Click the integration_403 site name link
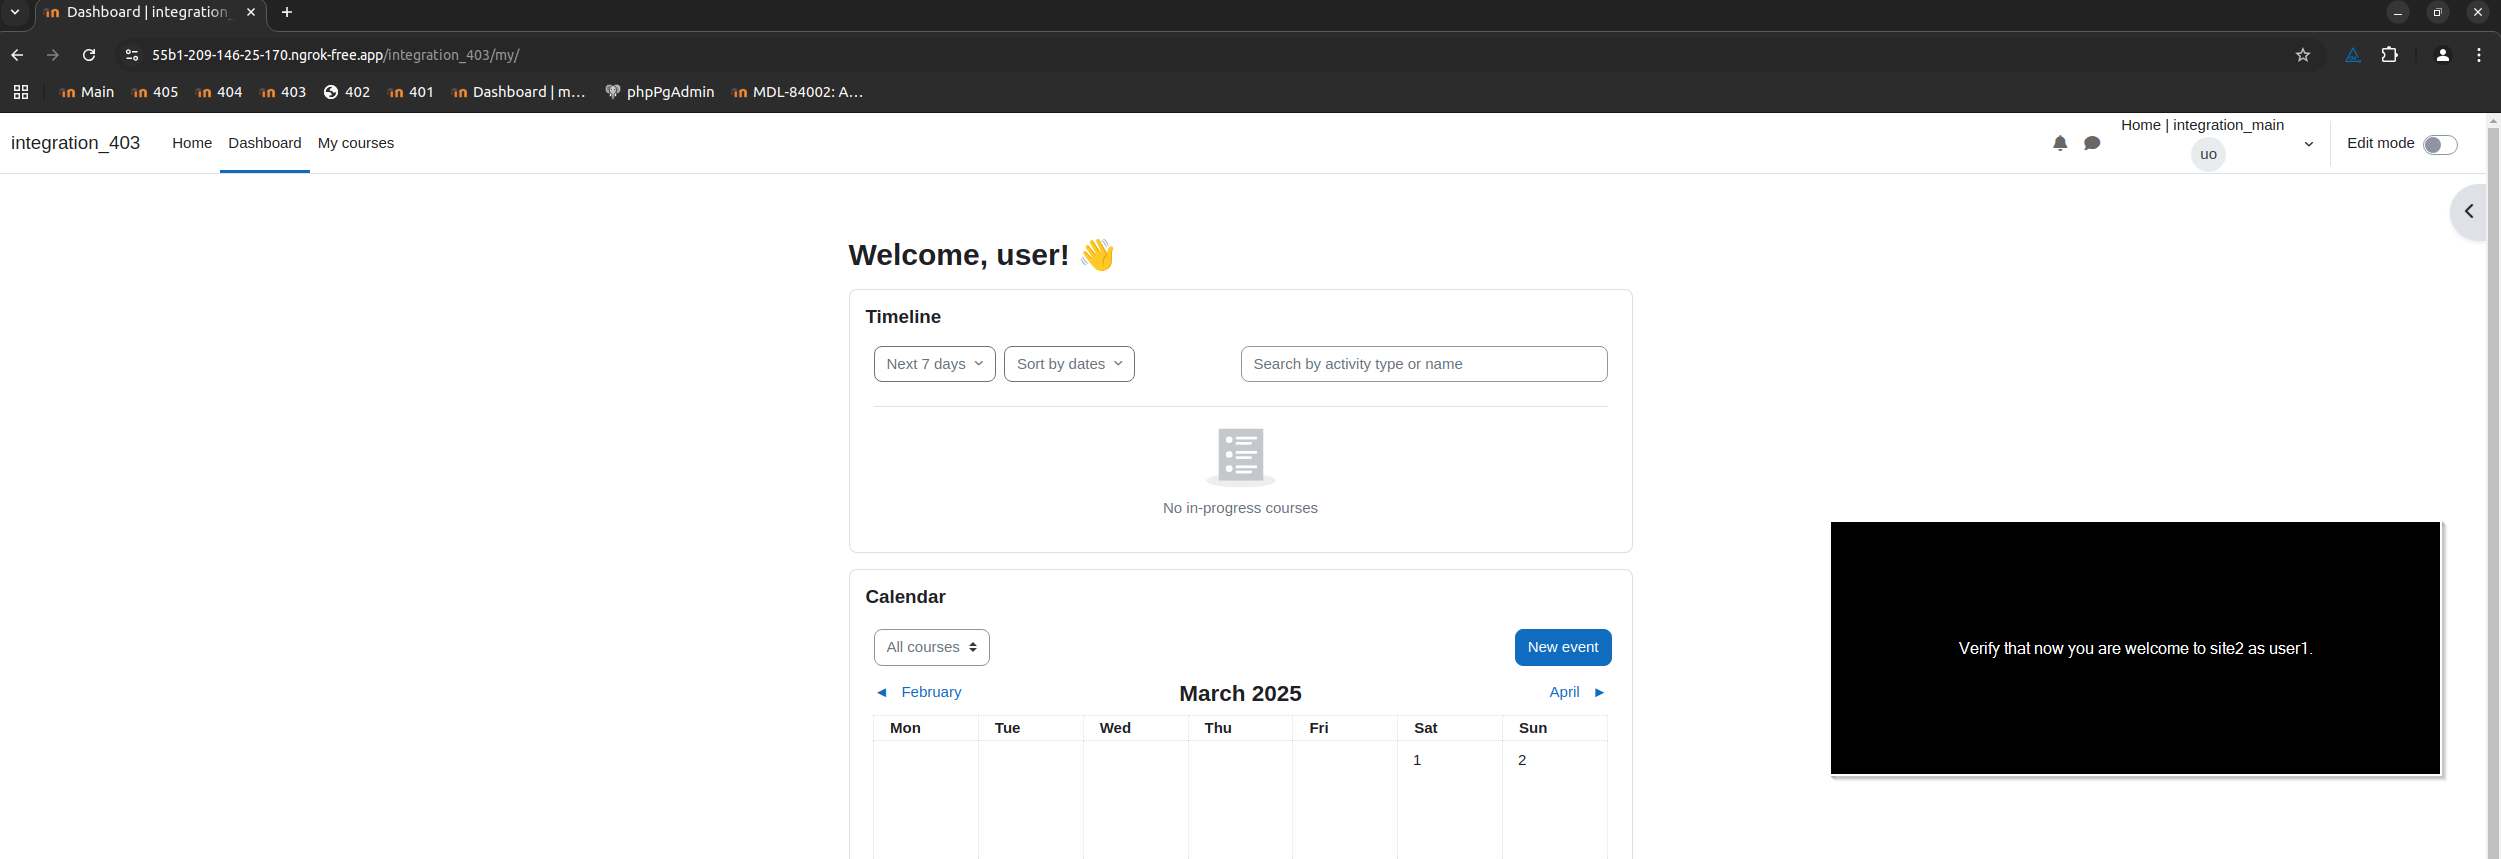 coord(75,143)
